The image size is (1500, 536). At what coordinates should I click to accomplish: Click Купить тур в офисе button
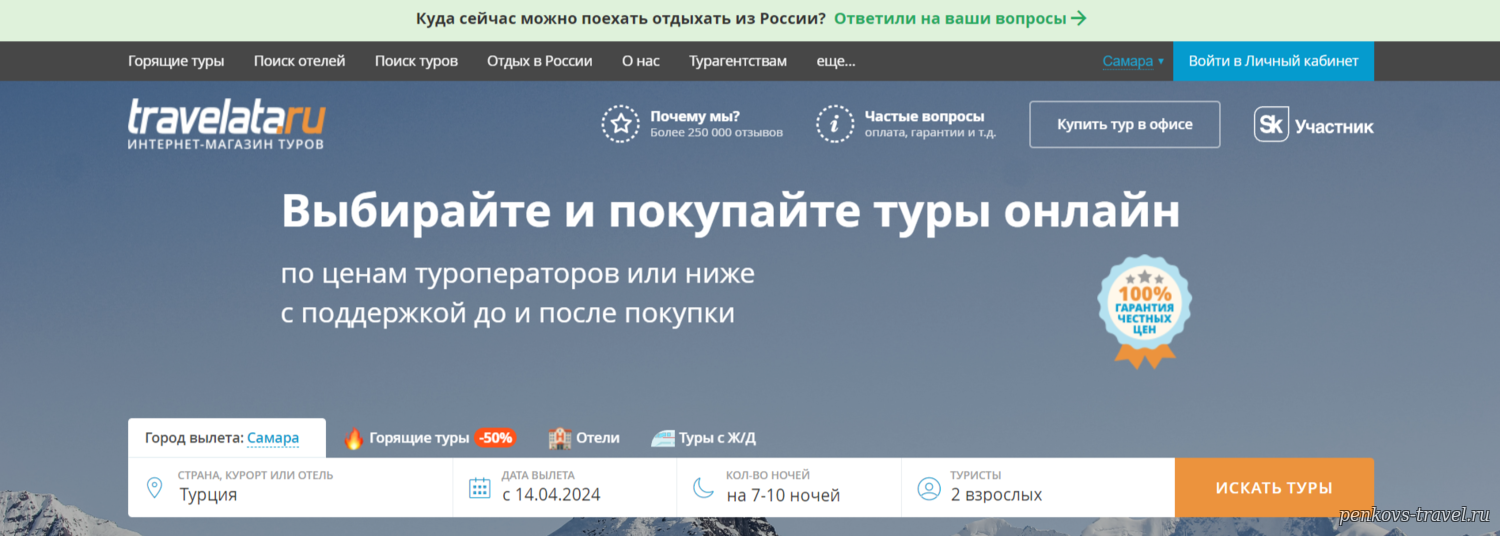(x=1125, y=124)
